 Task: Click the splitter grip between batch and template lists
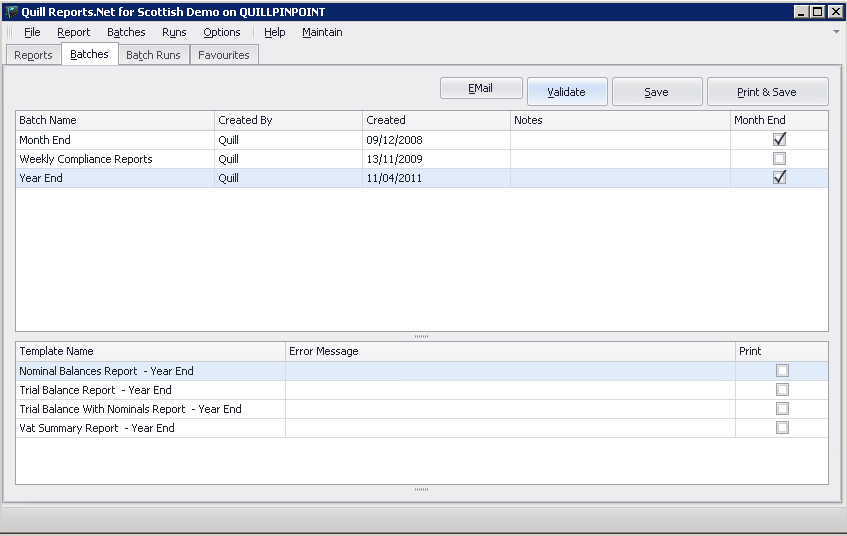(421, 336)
